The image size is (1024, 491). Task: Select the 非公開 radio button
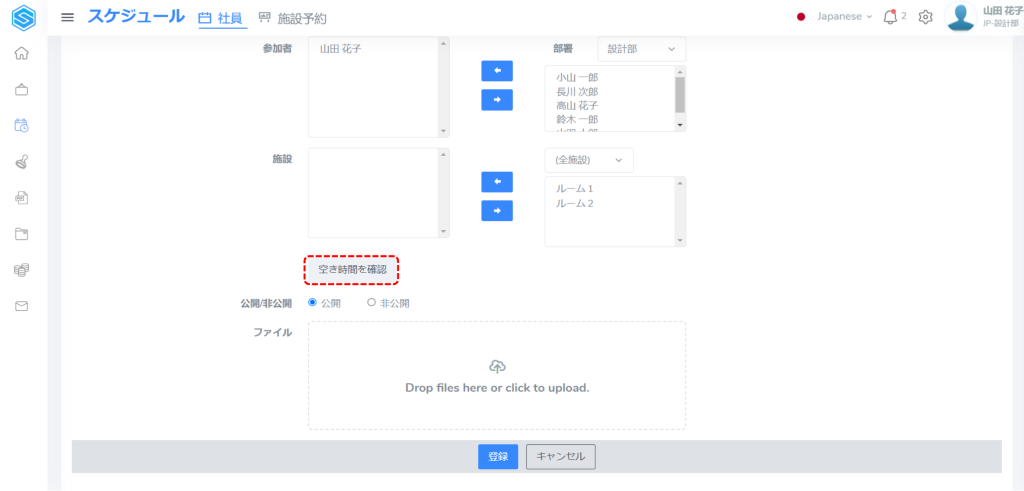372,302
